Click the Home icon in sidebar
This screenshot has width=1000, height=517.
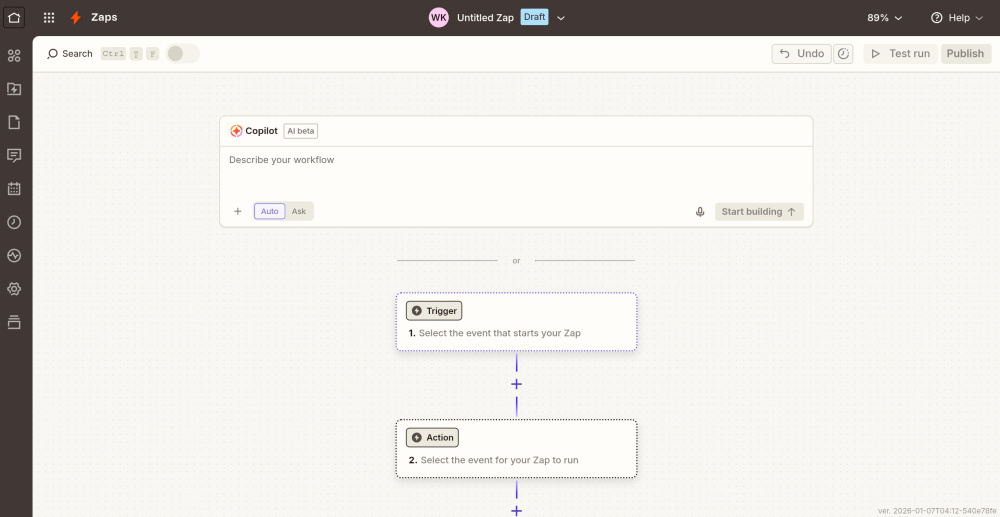click(x=14, y=17)
